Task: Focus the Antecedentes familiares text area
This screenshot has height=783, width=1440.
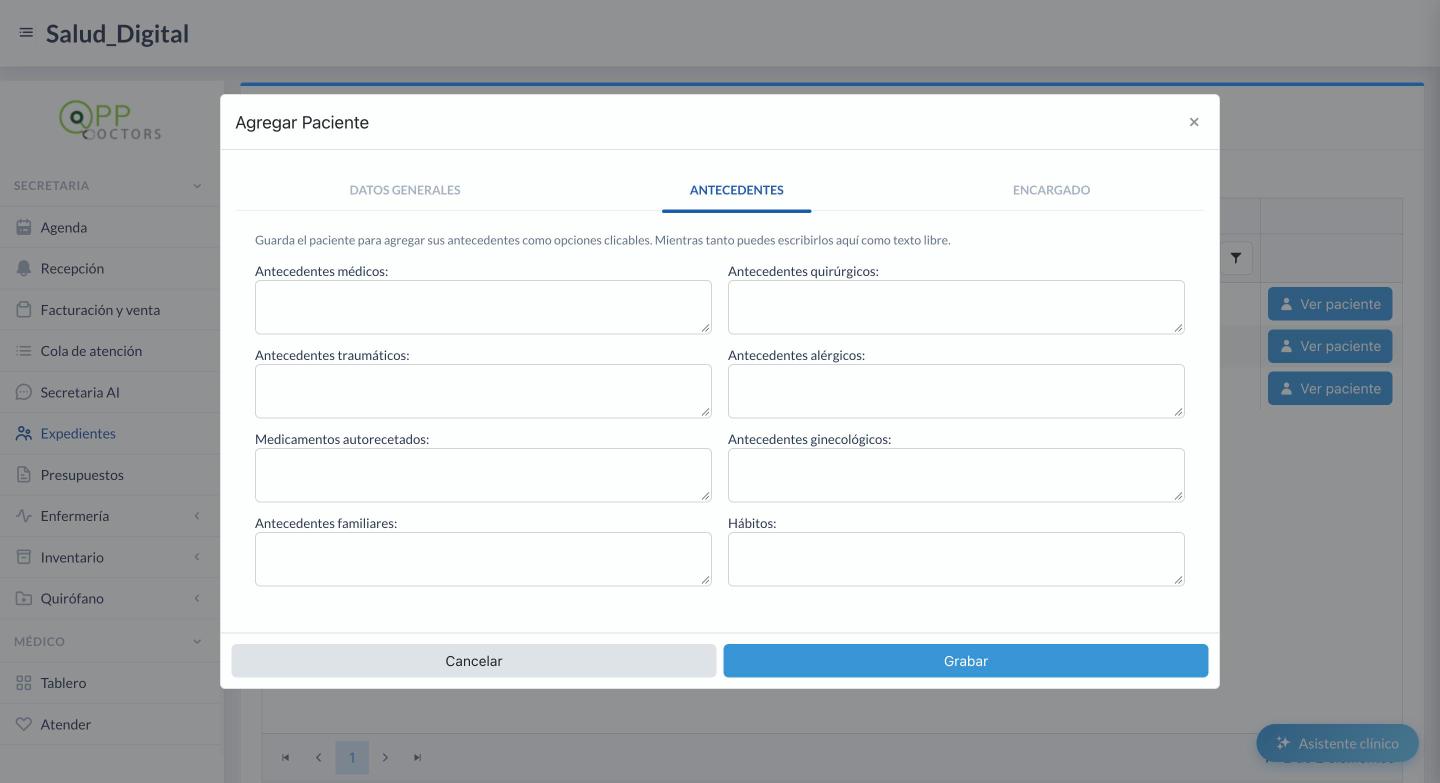Action: [483, 559]
